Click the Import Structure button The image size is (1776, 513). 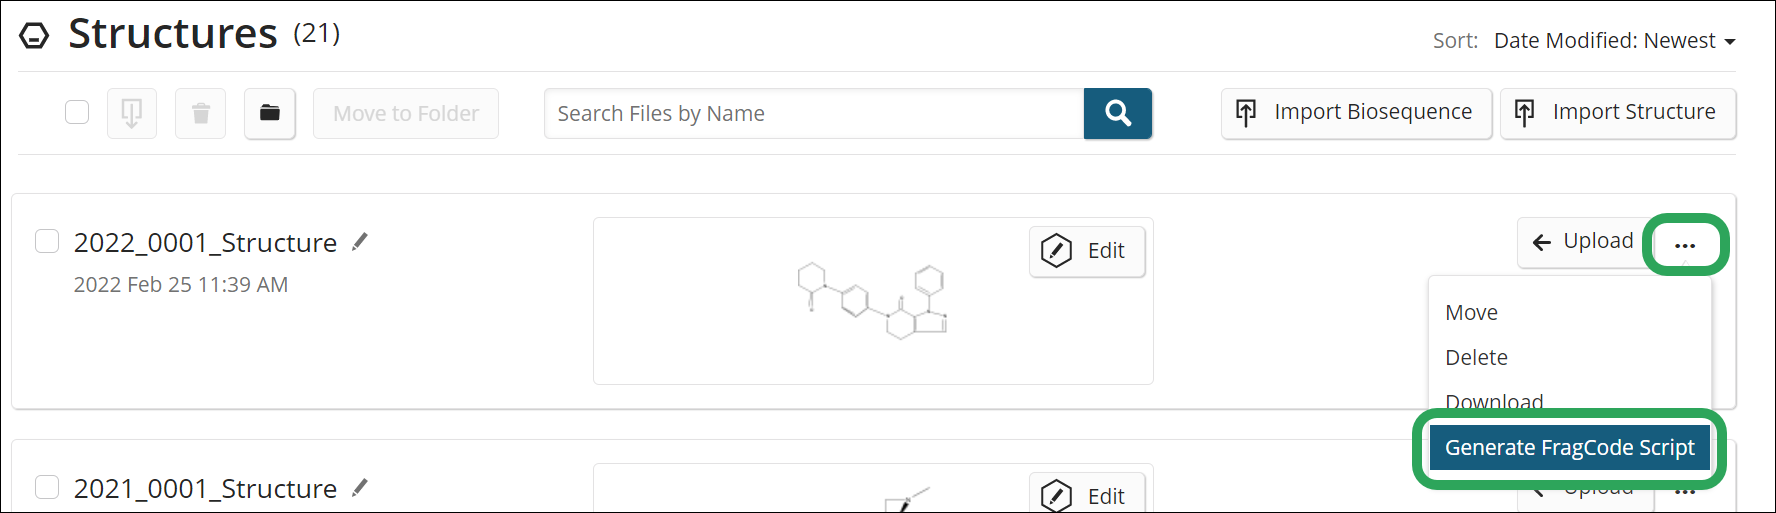[1617, 113]
